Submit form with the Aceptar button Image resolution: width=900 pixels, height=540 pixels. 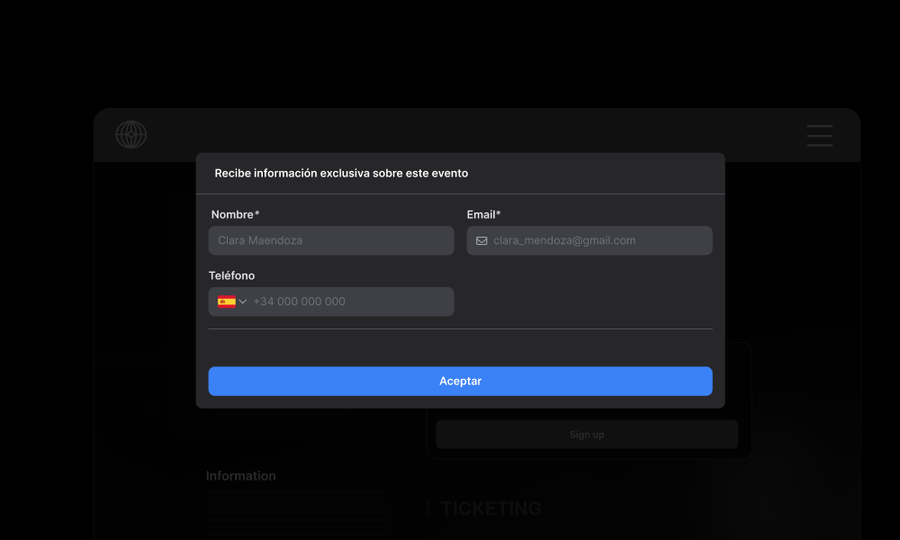[460, 381]
